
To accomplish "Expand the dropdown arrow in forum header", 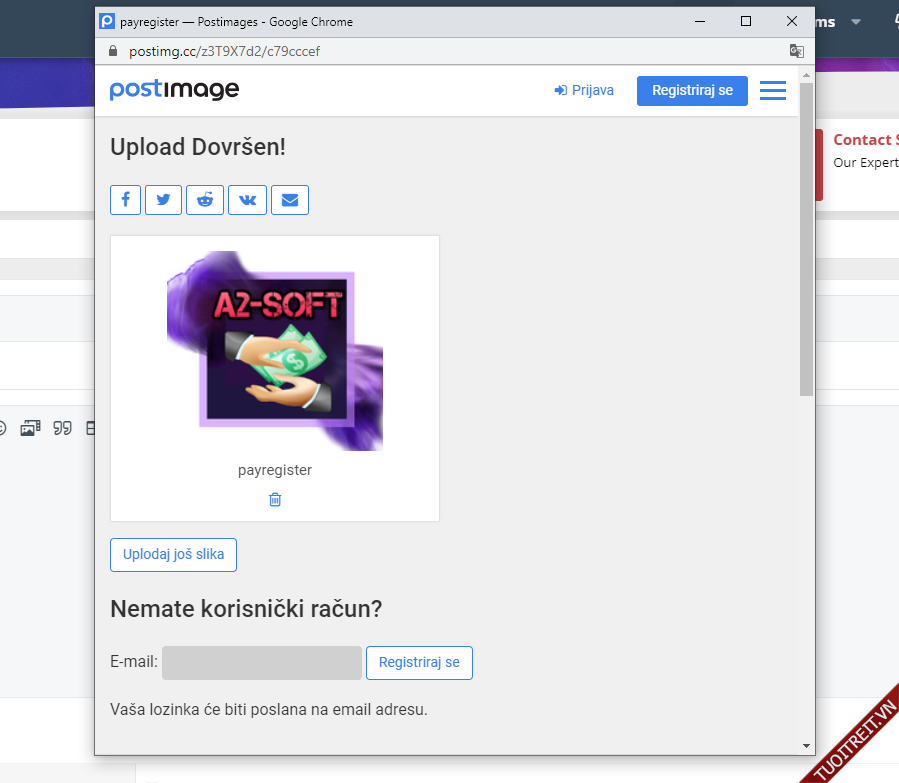I will tap(855, 22).
